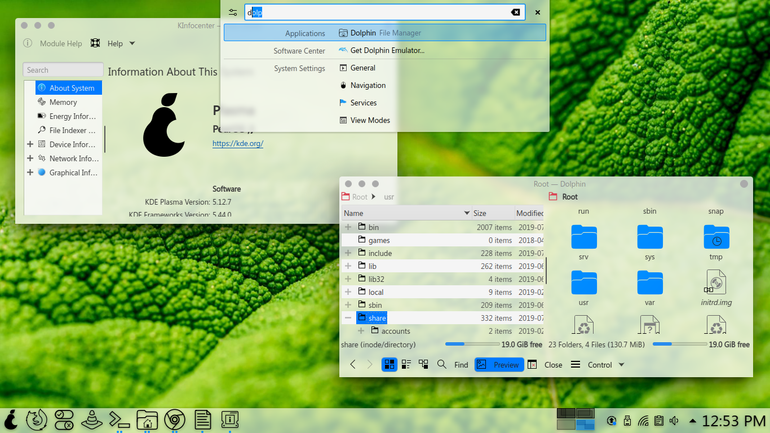Open the Help menu in KInfocenter
This screenshot has width=770, height=433.
pyautogui.click(x=113, y=43)
